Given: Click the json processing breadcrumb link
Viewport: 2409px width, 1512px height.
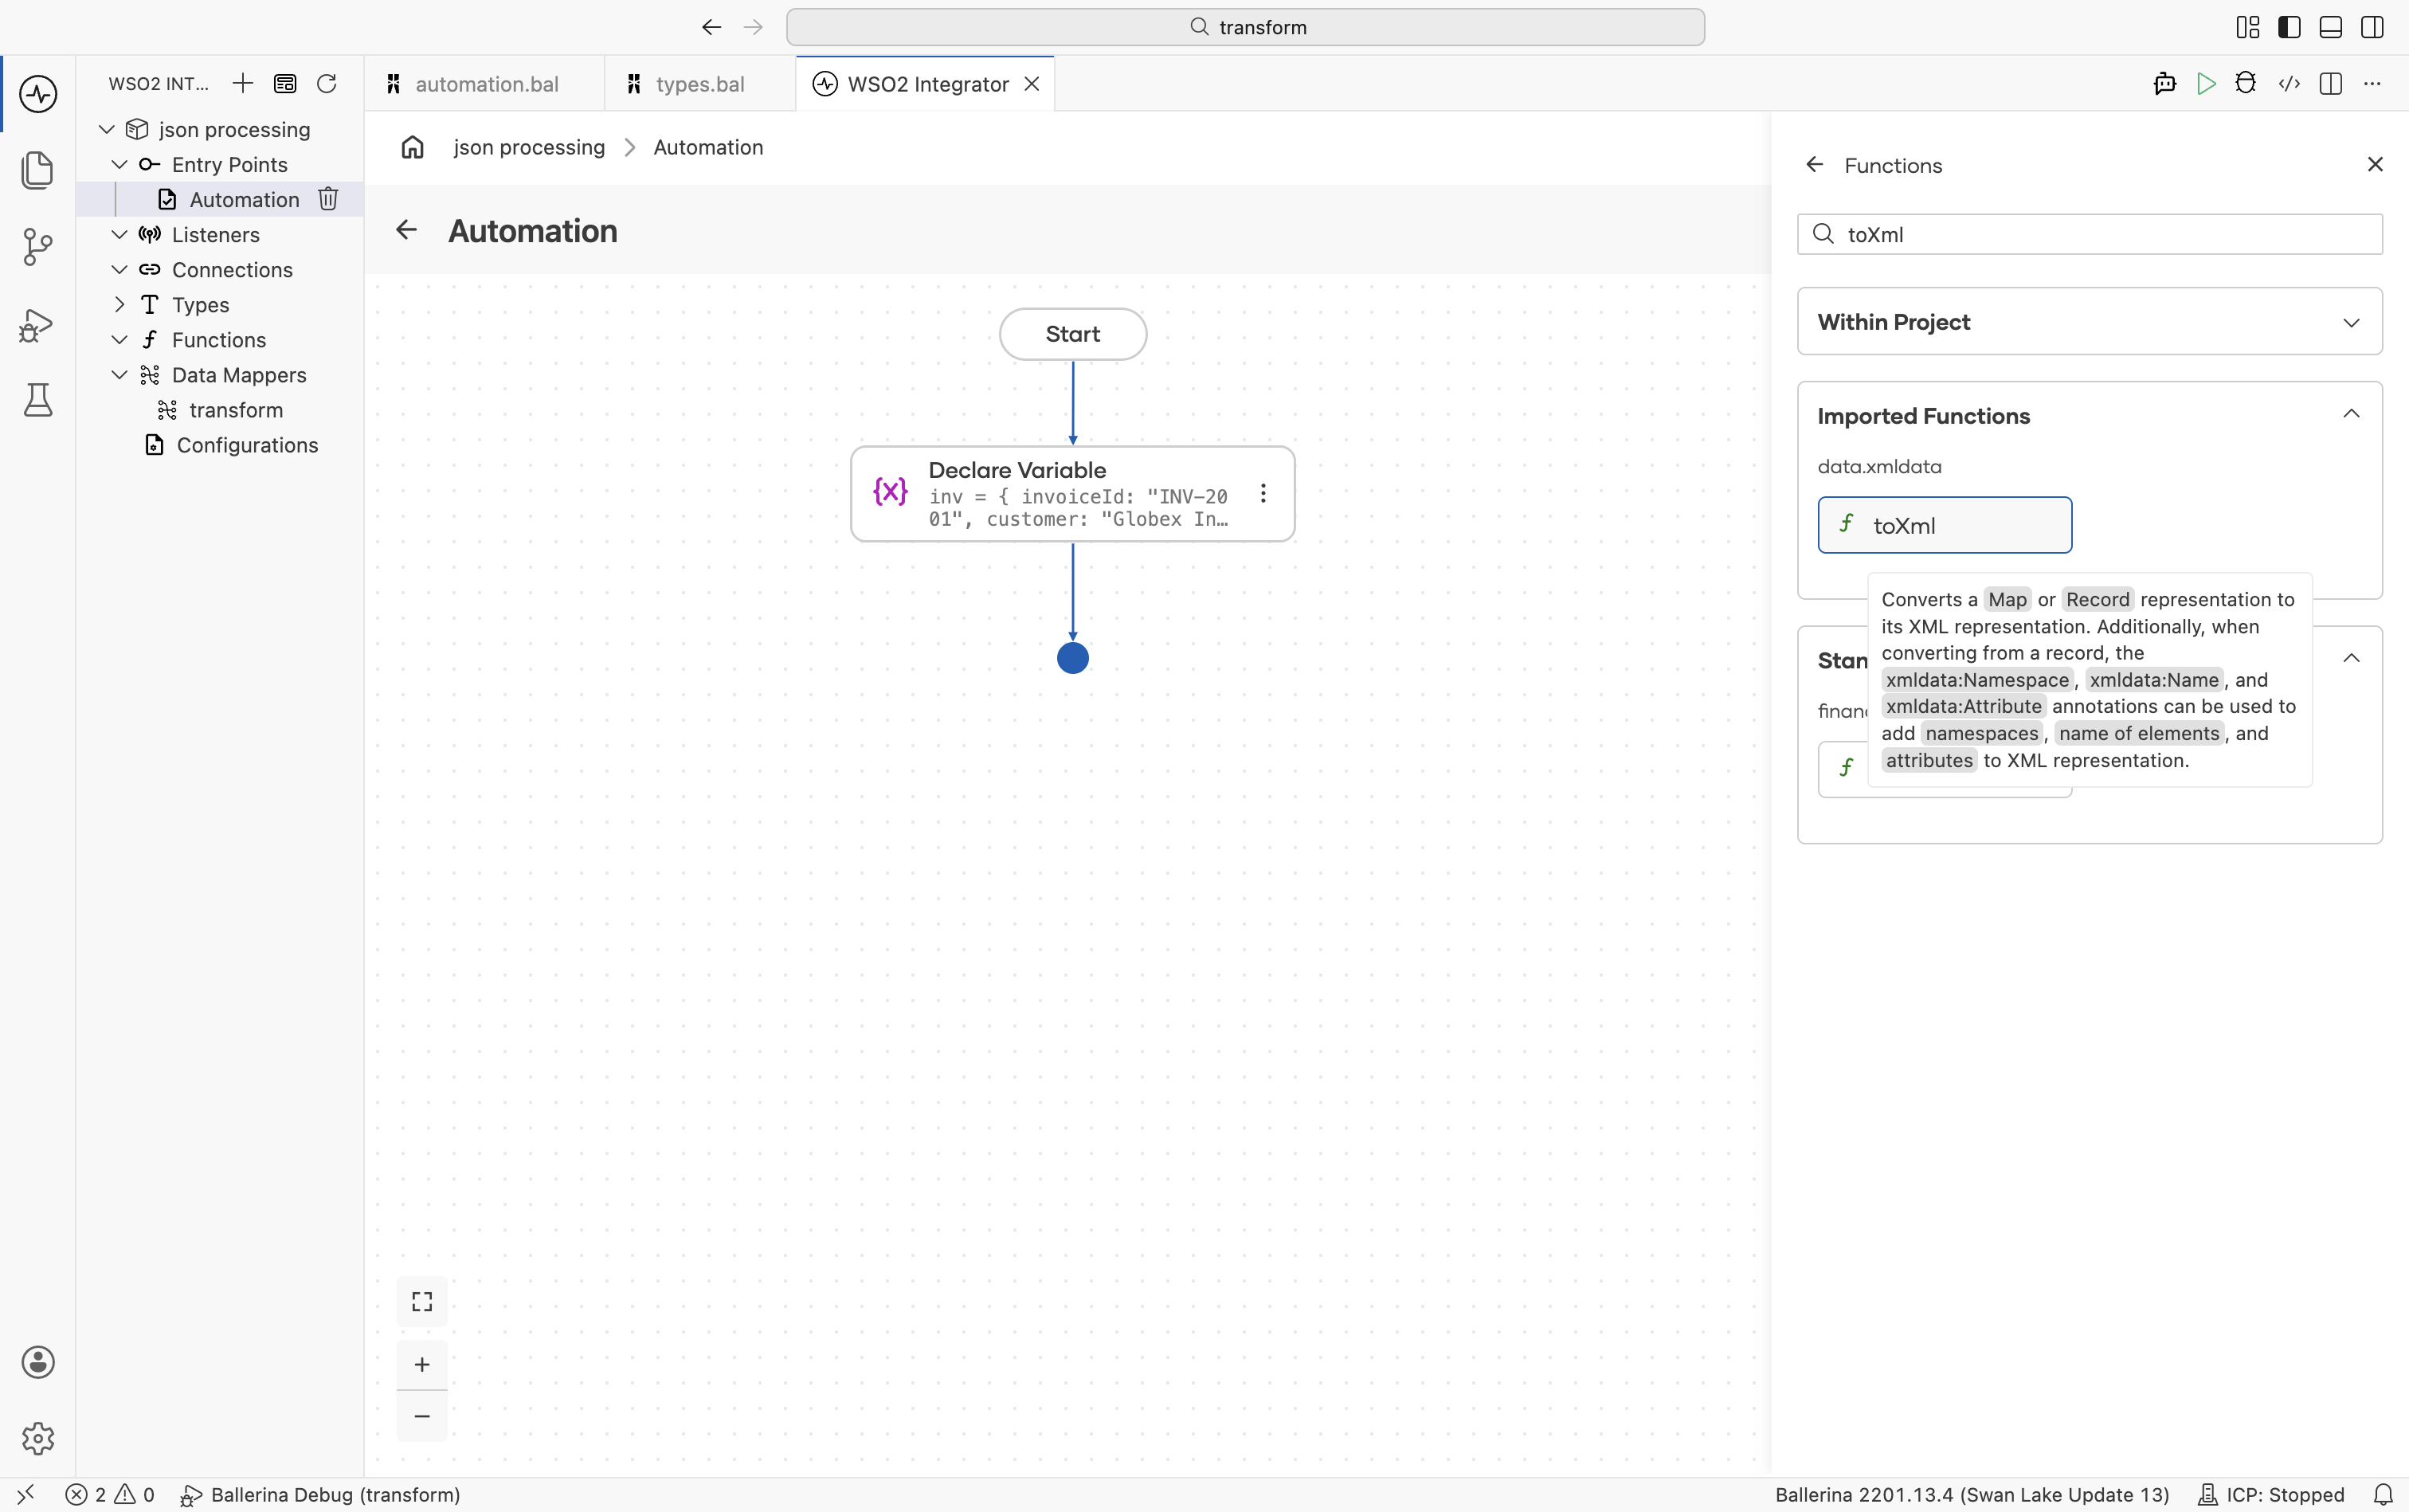Looking at the screenshot, I should tap(529, 147).
